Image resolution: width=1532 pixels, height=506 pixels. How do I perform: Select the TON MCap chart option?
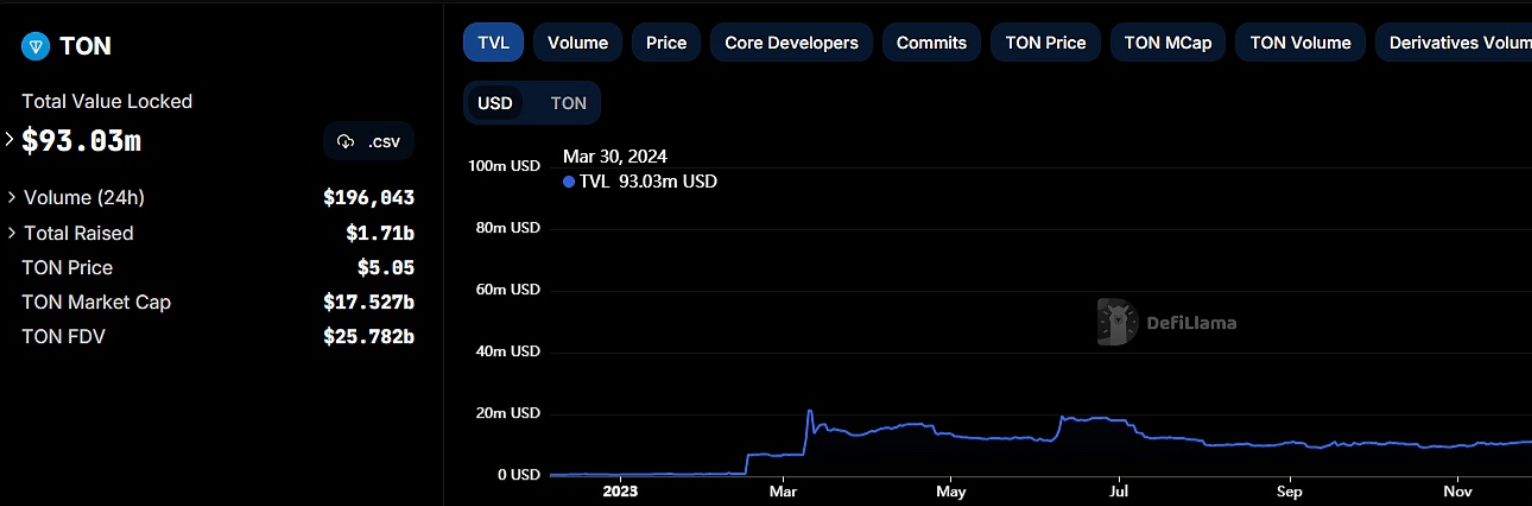[x=1167, y=43]
